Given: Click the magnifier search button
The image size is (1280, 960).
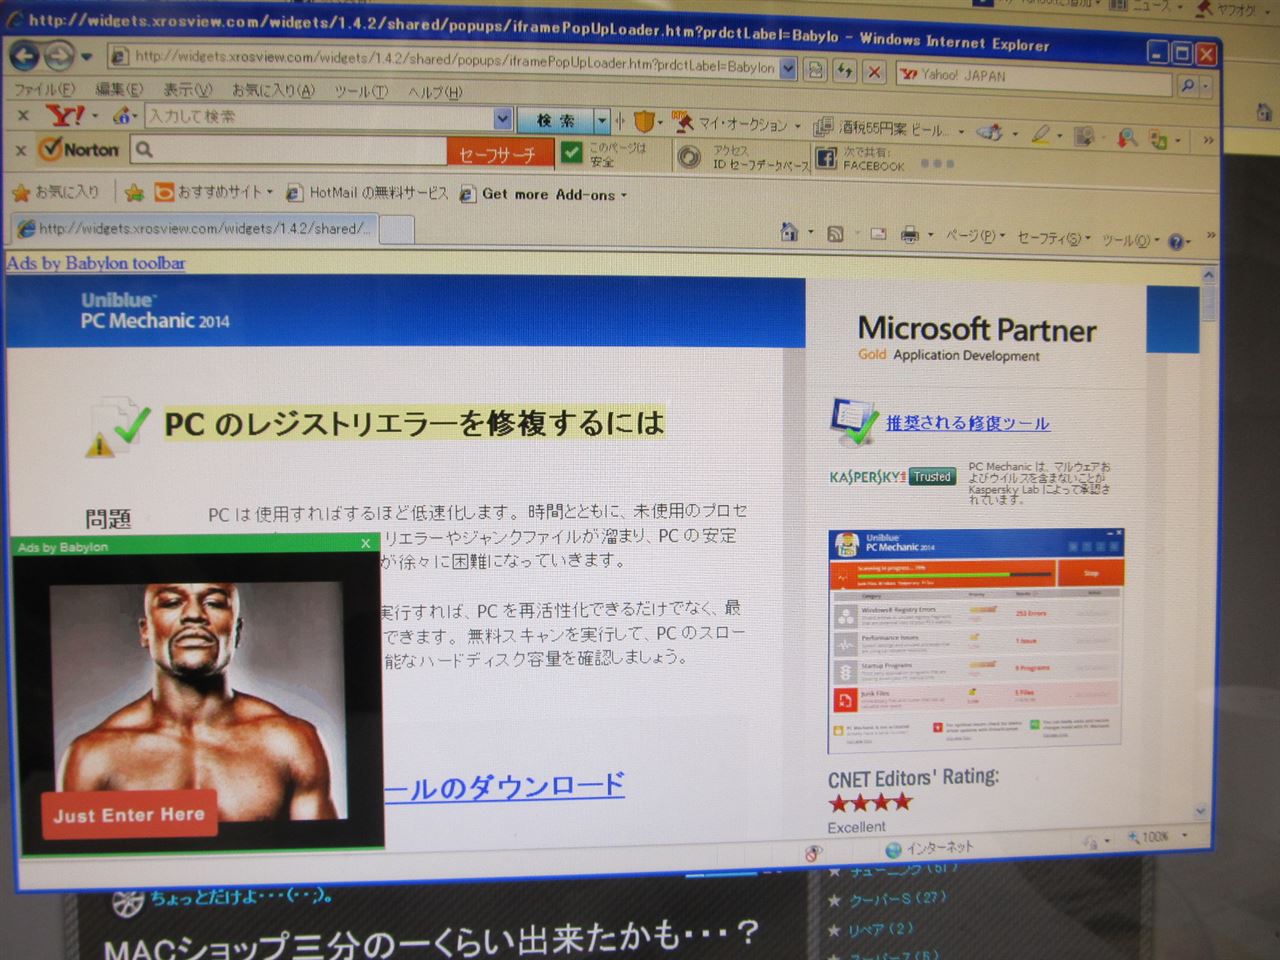Looking at the screenshot, I should pos(1187,86).
